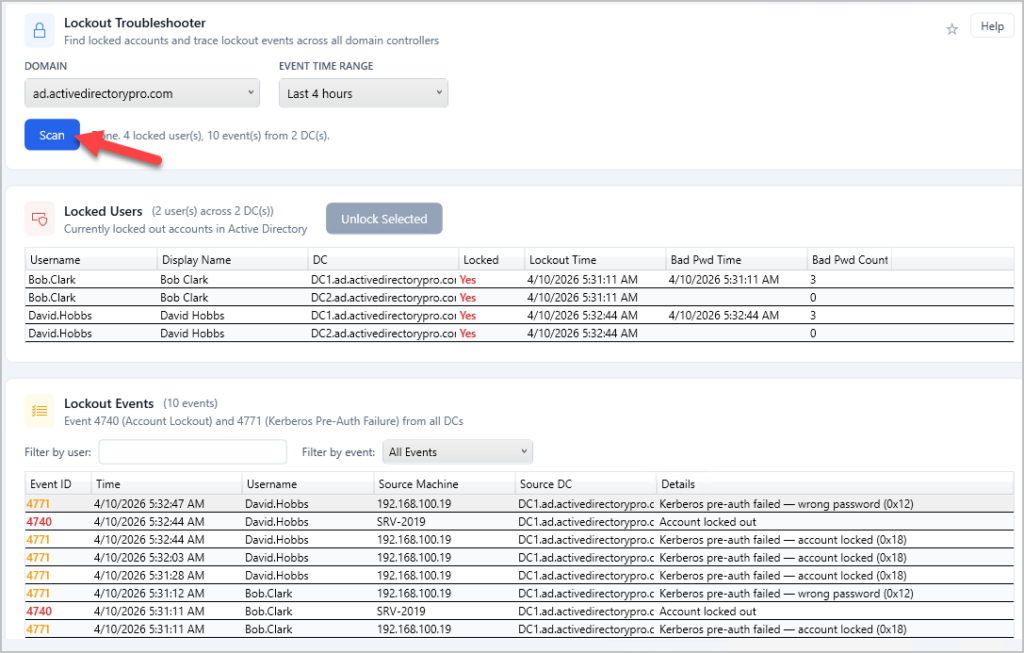
Task: Select the Bob.Clark row on DC1
Action: pyautogui.click(x=519, y=279)
